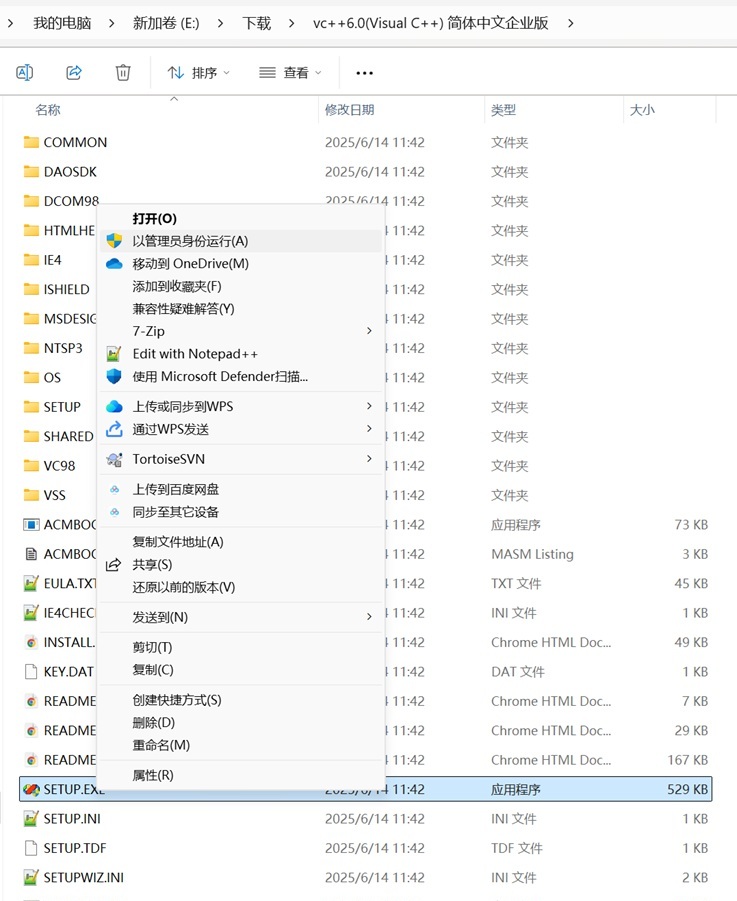Click the chevron after 新加卷 (E:) in breadcrumb
This screenshot has width=737, height=901.
(221, 24)
